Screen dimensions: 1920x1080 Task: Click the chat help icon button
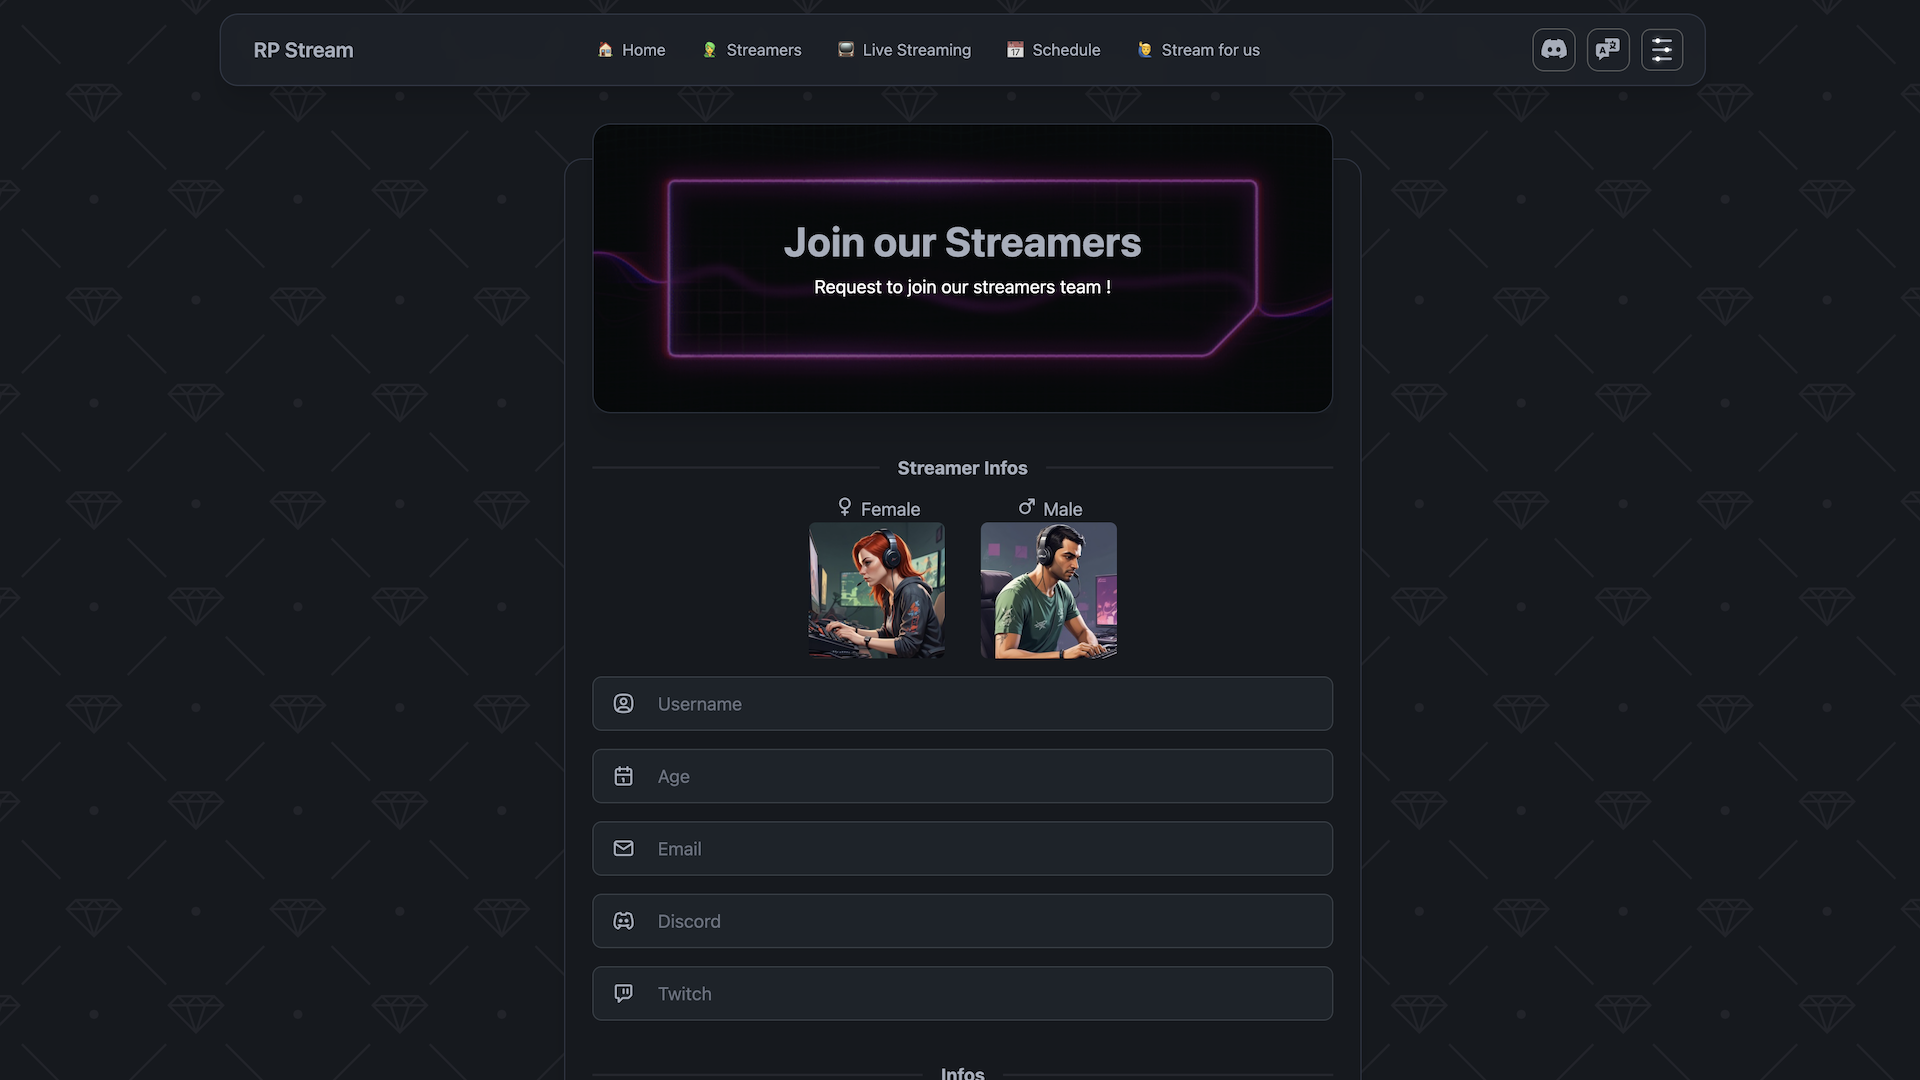click(1607, 50)
